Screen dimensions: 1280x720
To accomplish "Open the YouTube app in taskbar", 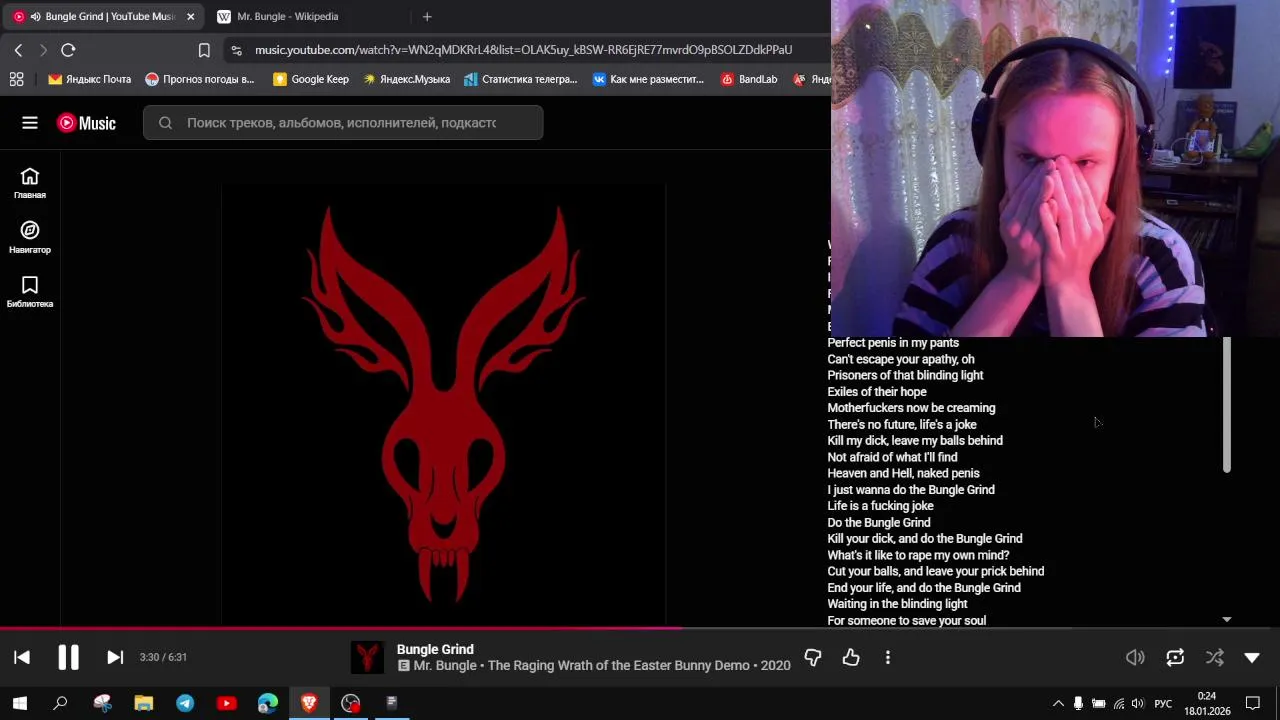I will [226, 703].
